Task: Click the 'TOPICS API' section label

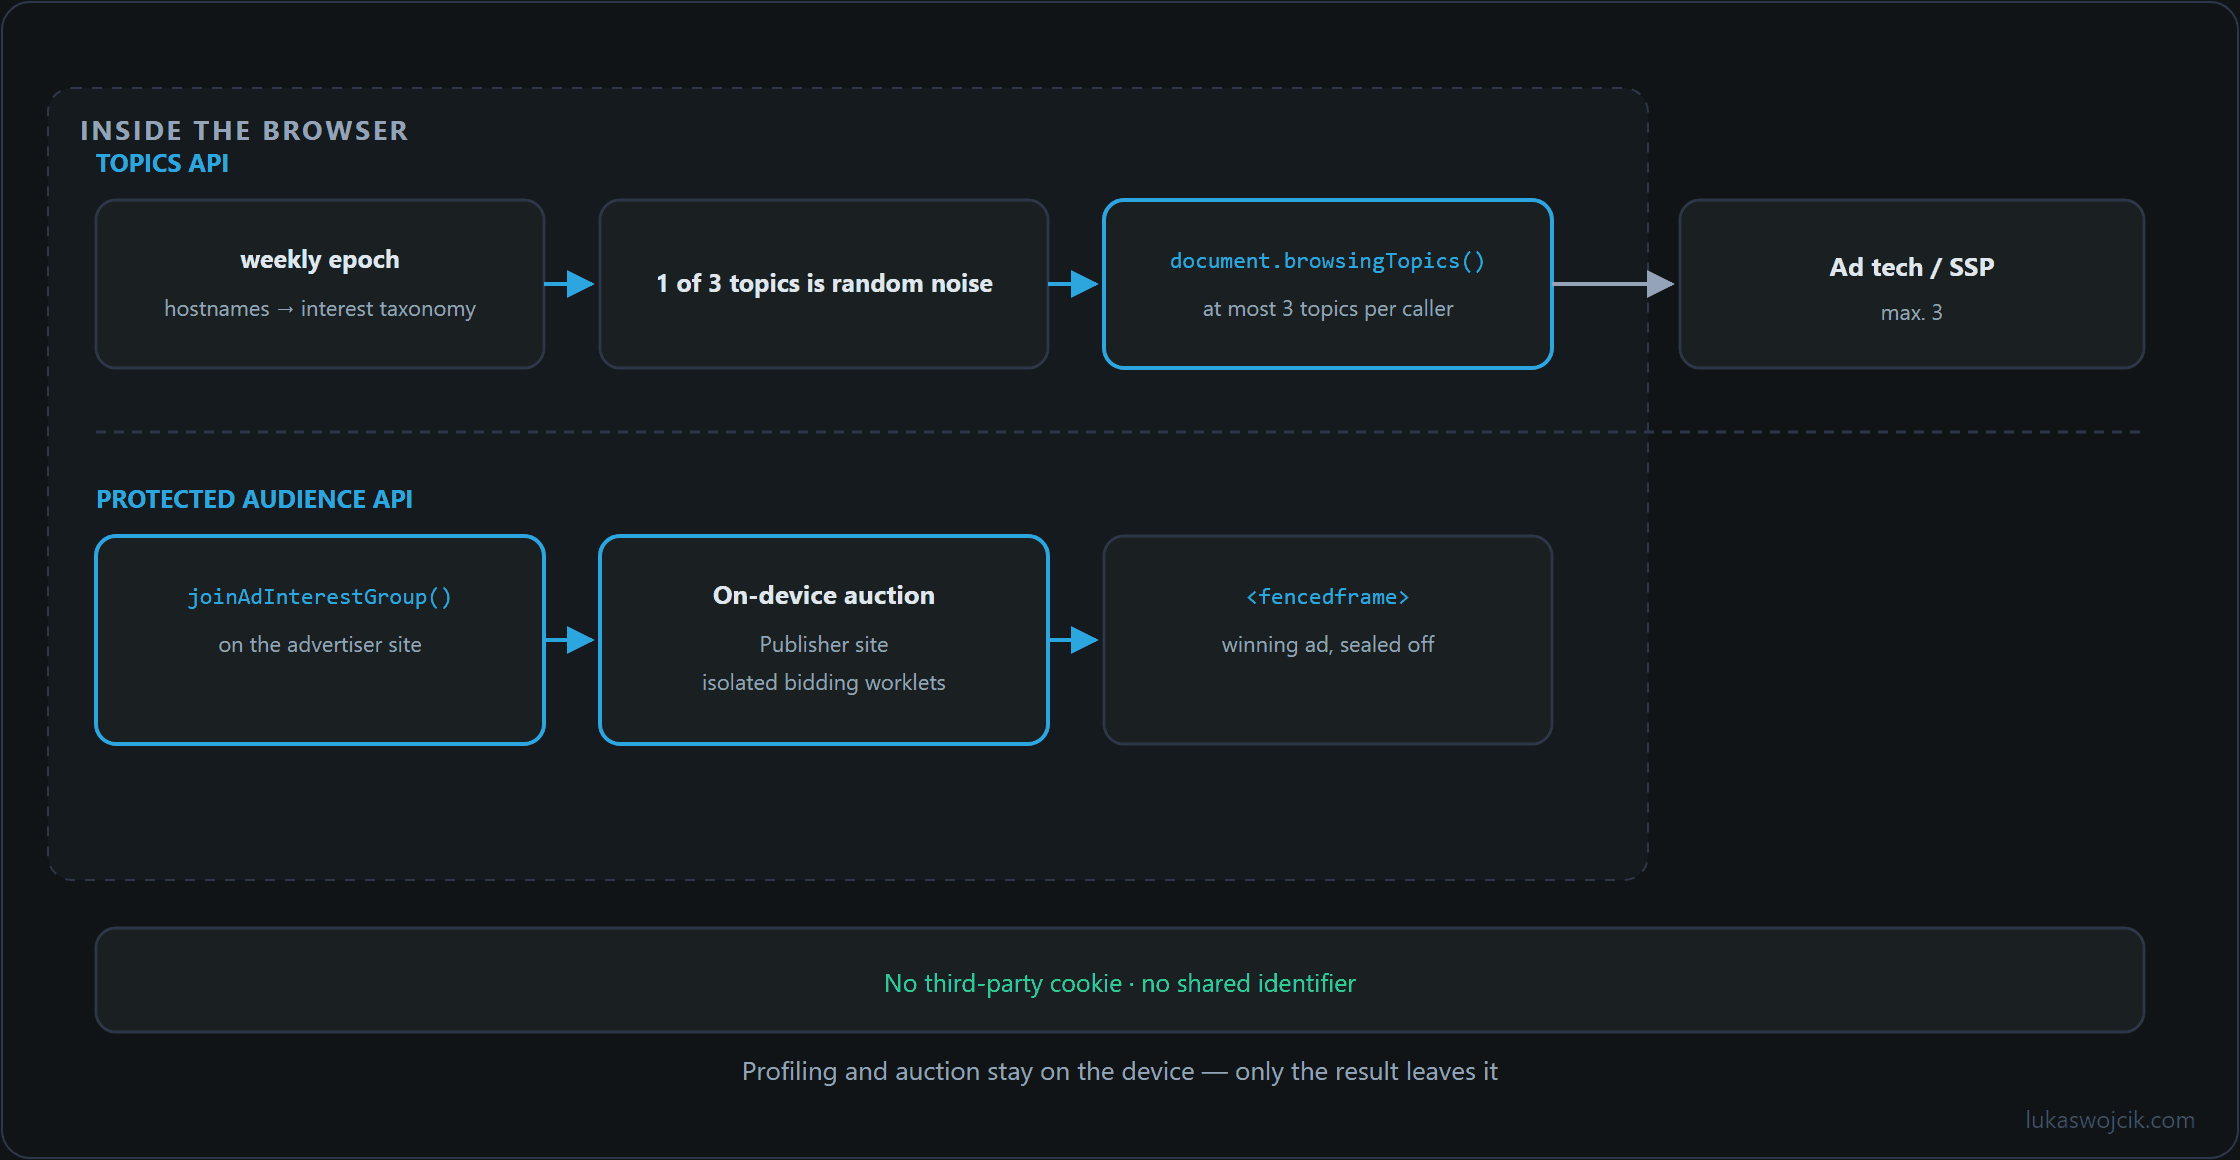Action: coord(162,163)
